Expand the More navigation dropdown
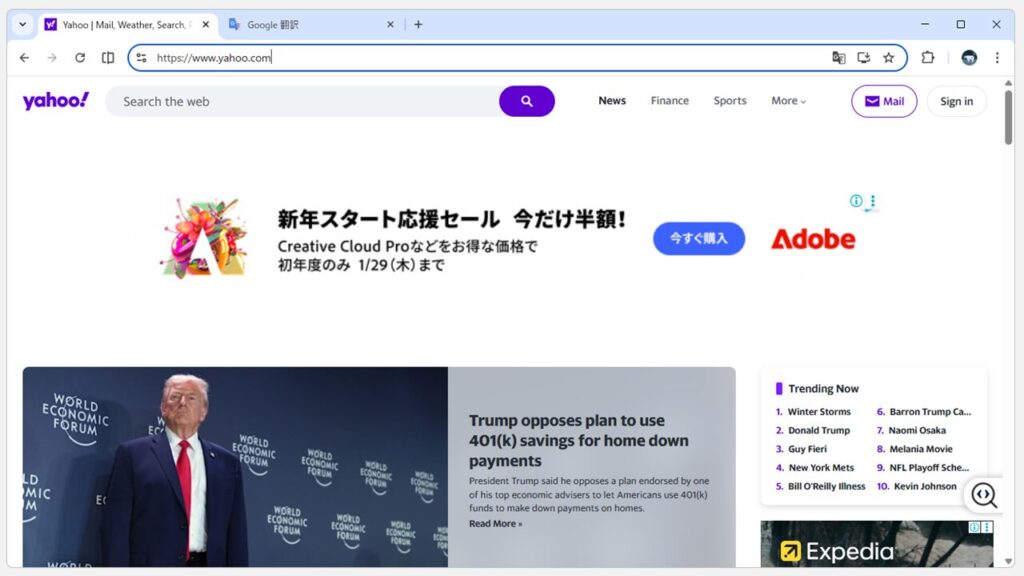Image resolution: width=1024 pixels, height=576 pixels. 788,101
